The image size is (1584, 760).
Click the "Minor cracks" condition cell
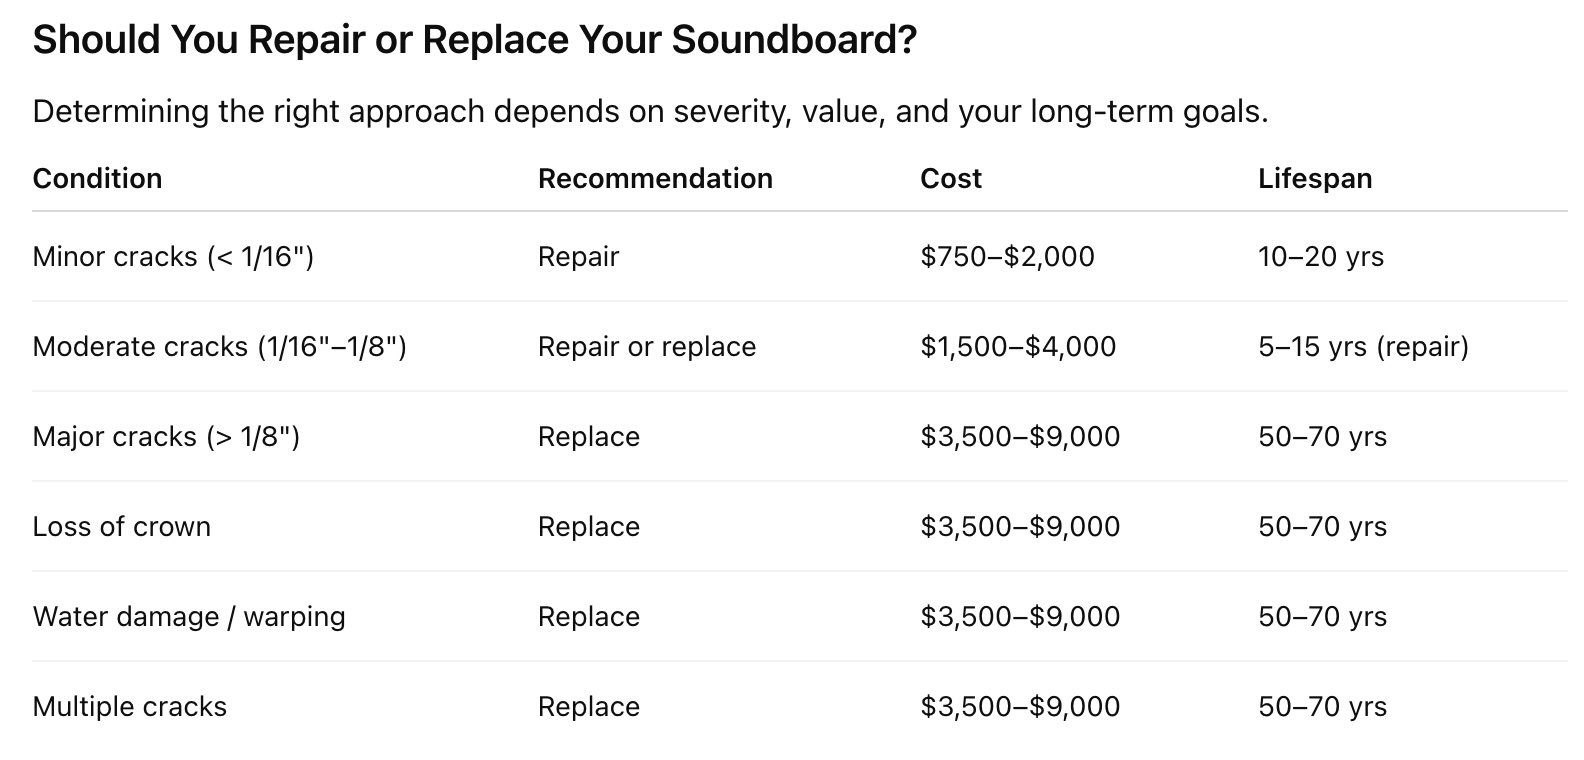pyautogui.click(x=173, y=257)
